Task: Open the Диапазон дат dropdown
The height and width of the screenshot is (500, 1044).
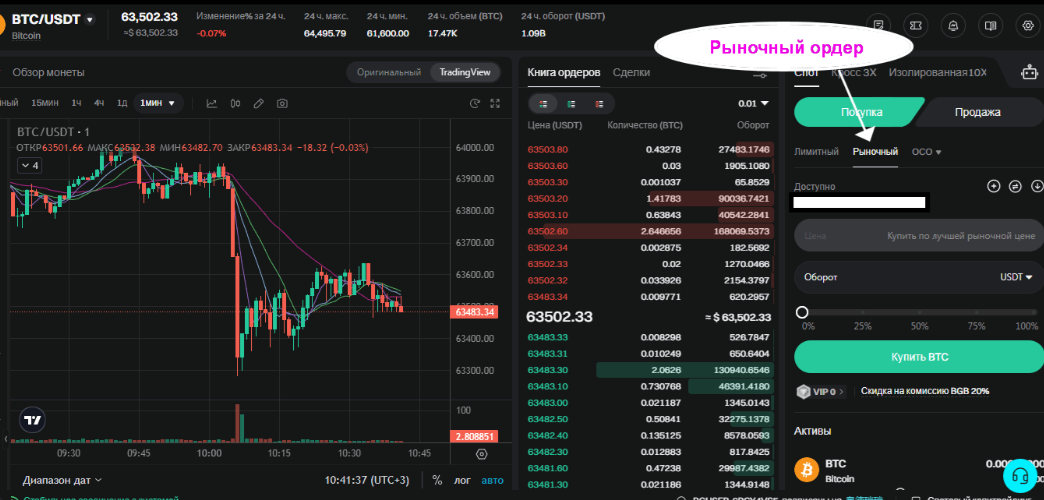Action: (x=62, y=480)
